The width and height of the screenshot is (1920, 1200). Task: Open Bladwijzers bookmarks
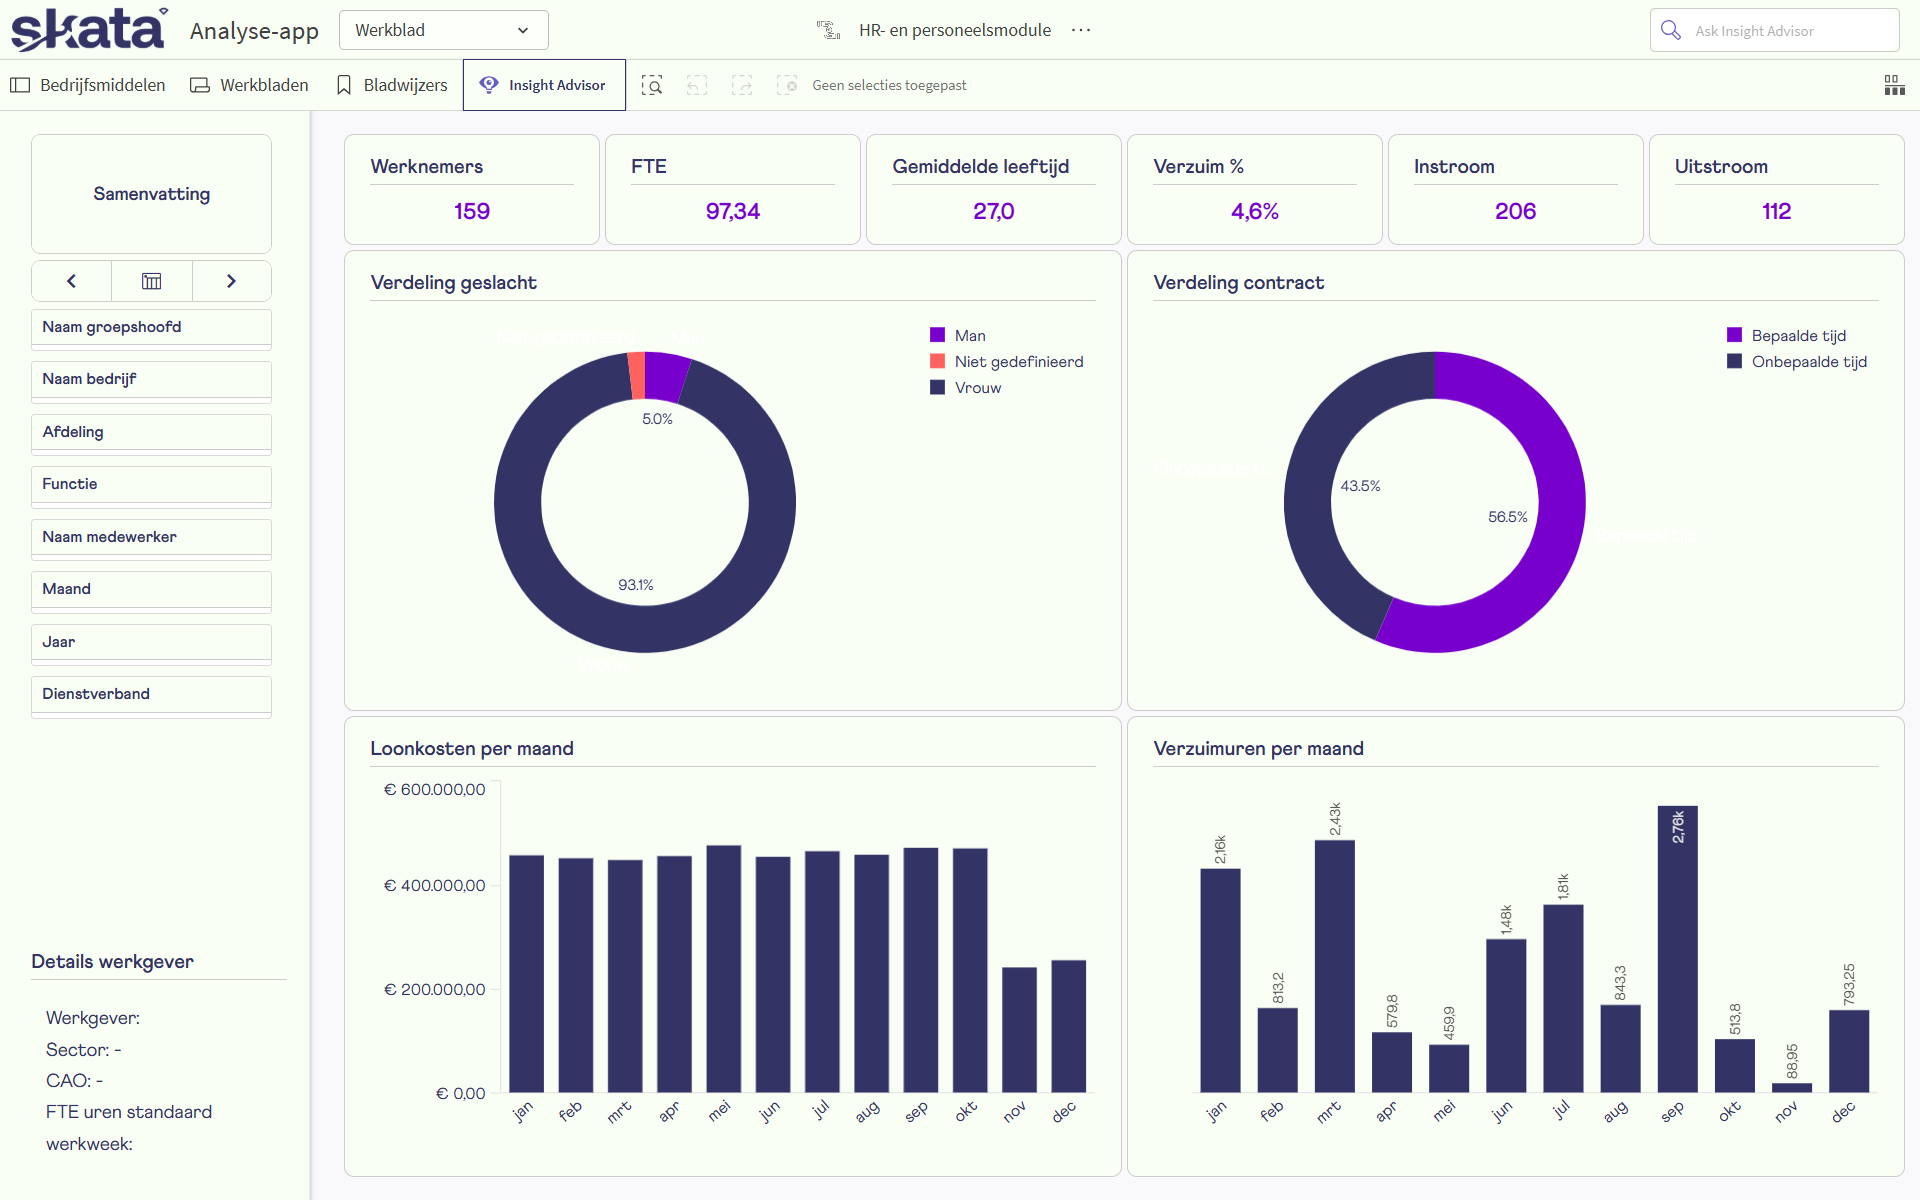392,85
